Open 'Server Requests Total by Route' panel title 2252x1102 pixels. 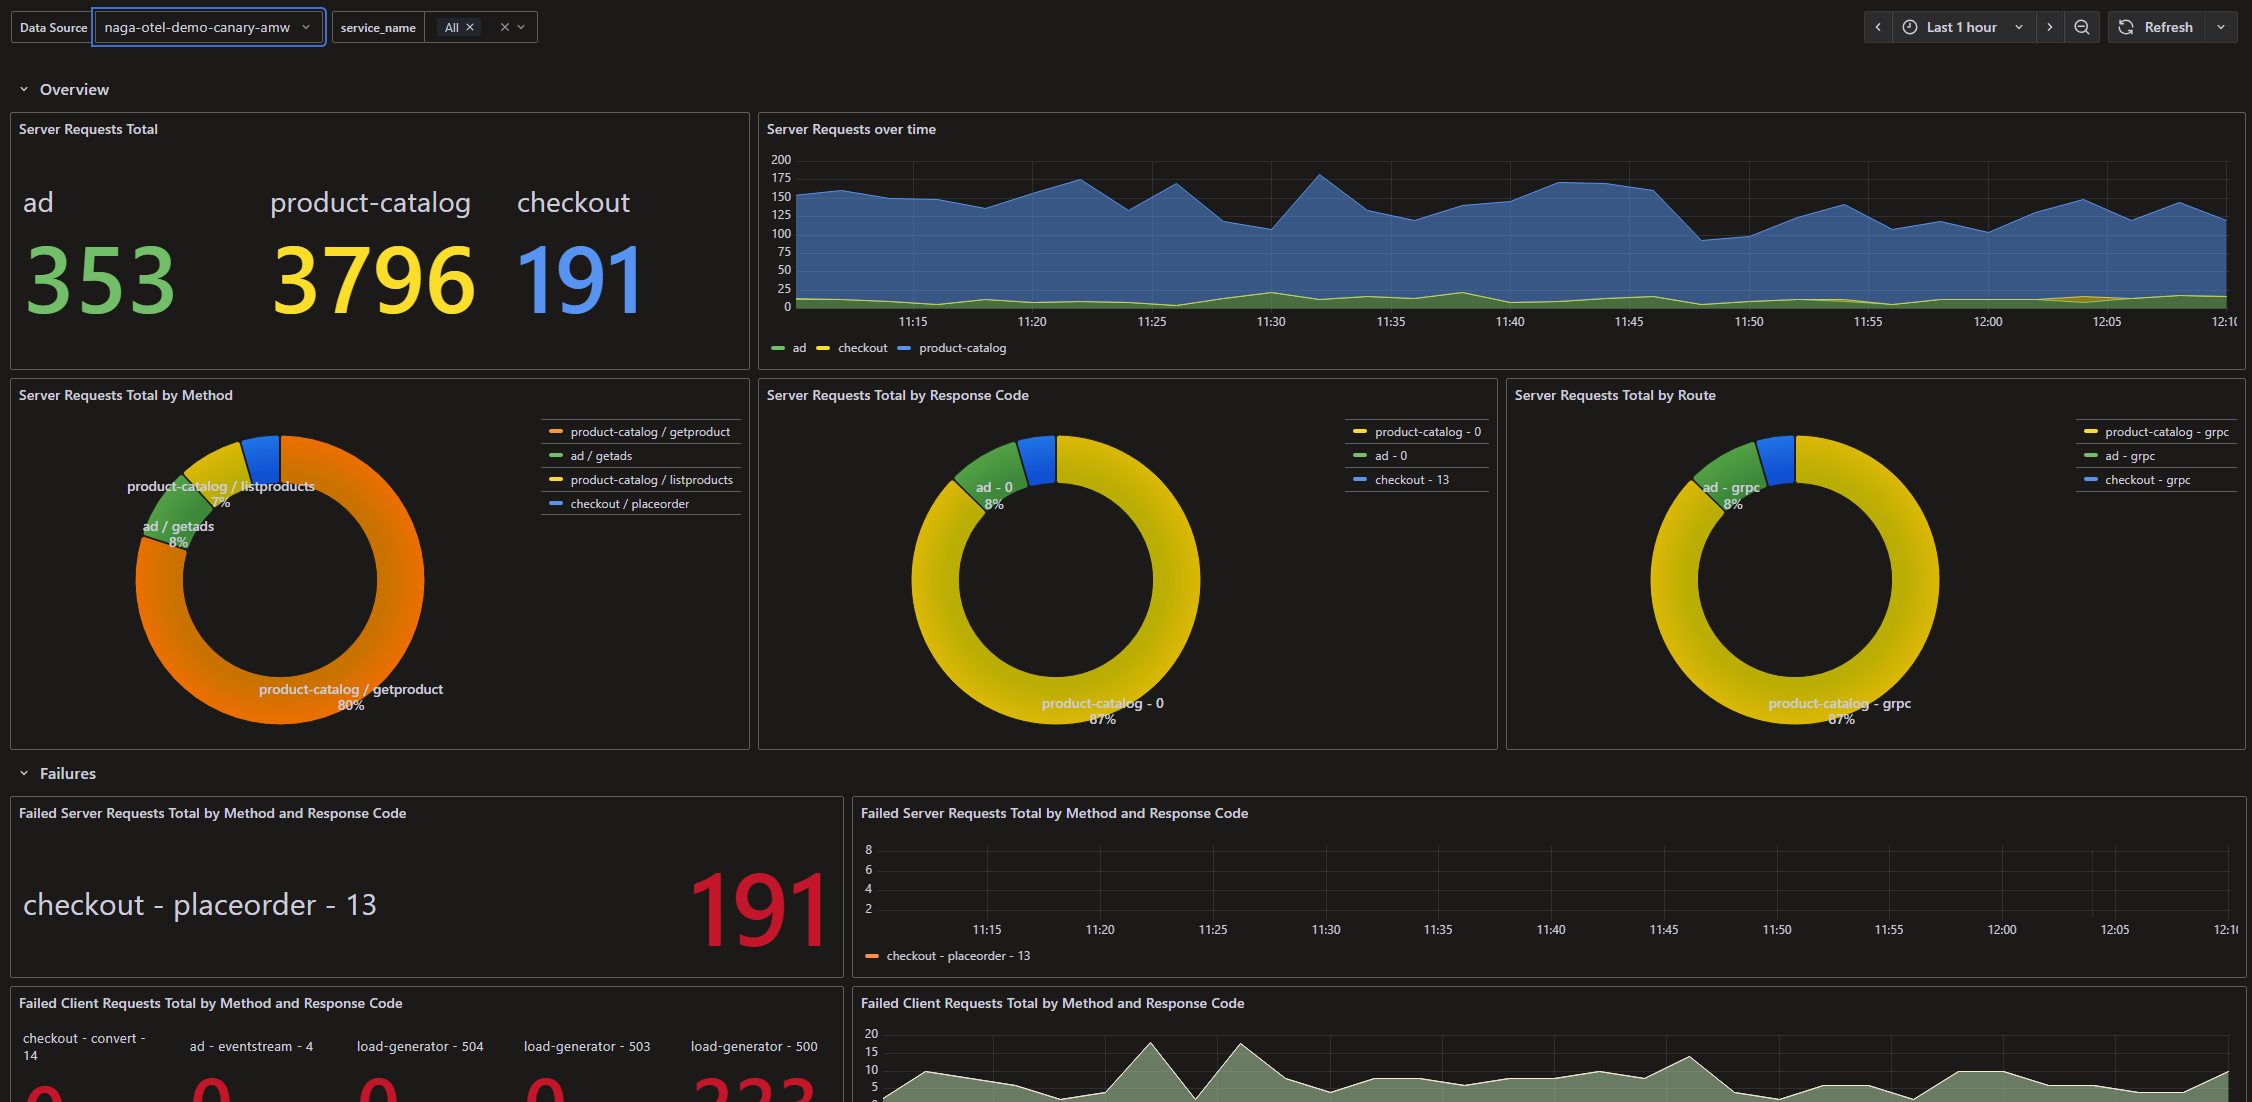pyautogui.click(x=1614, y=395)
